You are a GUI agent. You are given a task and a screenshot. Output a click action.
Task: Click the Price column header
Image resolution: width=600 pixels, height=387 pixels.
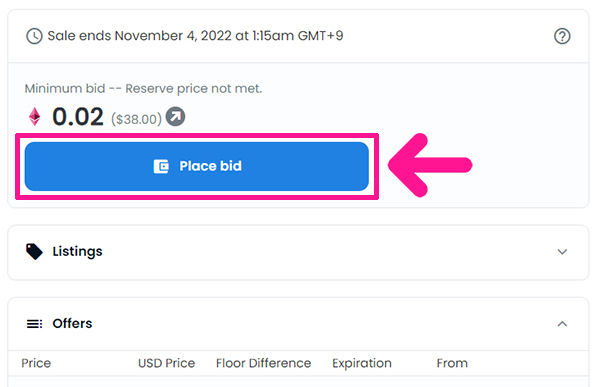pos(36,363)
